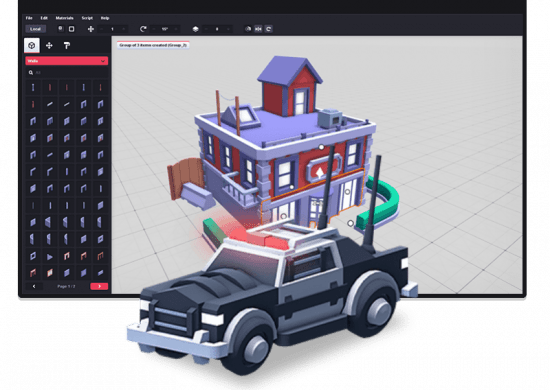Click the circular arrow icon at toolbar end
The width and height of the screenshot is (550, 390).
(x=269, y=29)
